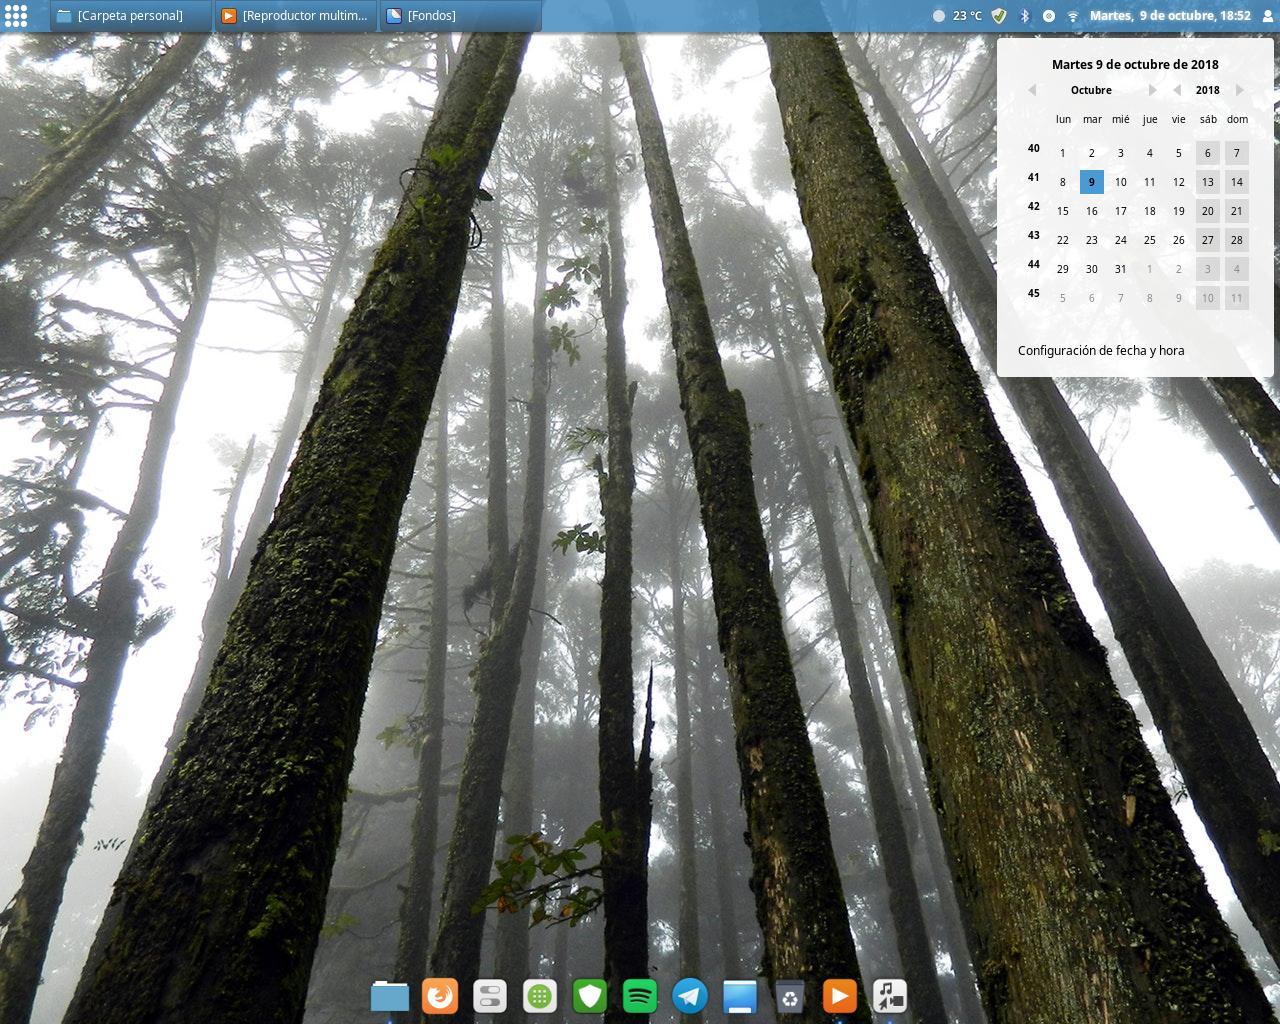Click the panel clock showing 18:52
Screen dimensions: 1280x1024
pos(1170,16)
